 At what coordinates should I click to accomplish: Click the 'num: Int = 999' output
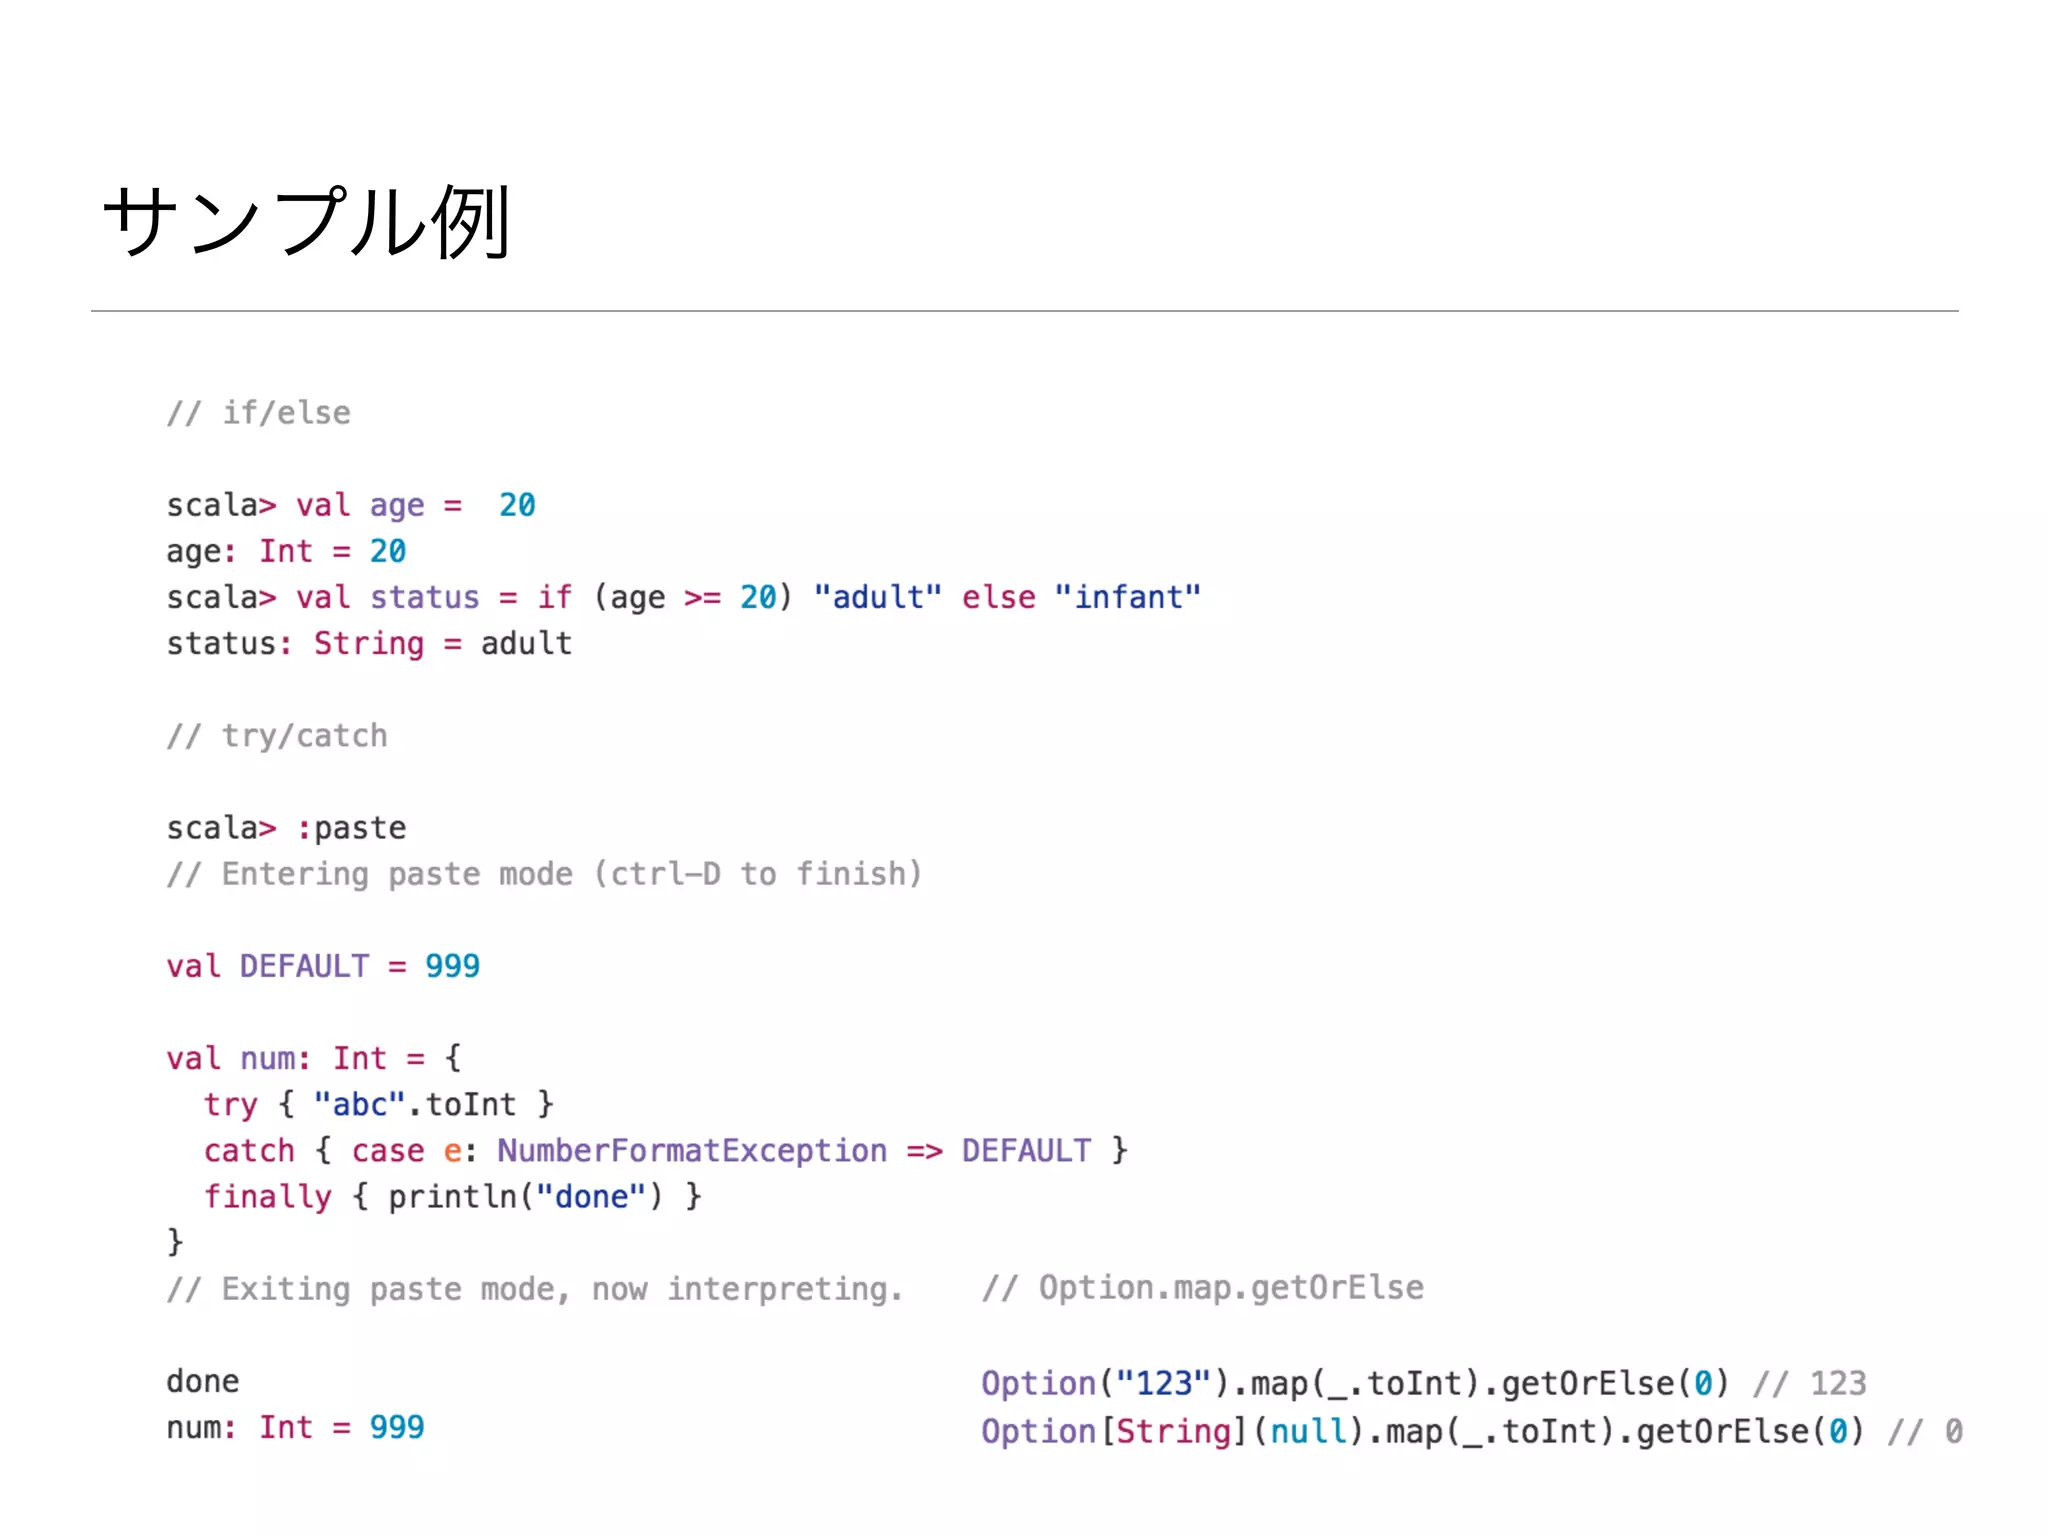(x=295, y=1427)
